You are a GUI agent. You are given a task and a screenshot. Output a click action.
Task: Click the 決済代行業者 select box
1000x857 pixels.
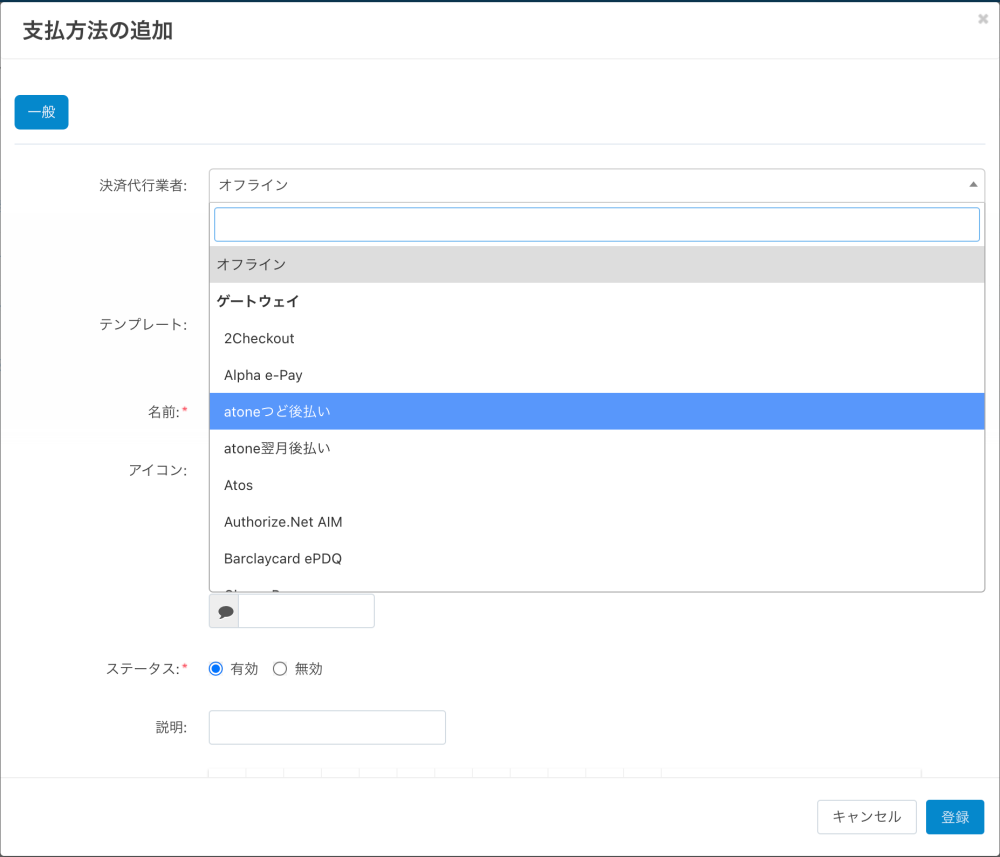coord(590,185)
